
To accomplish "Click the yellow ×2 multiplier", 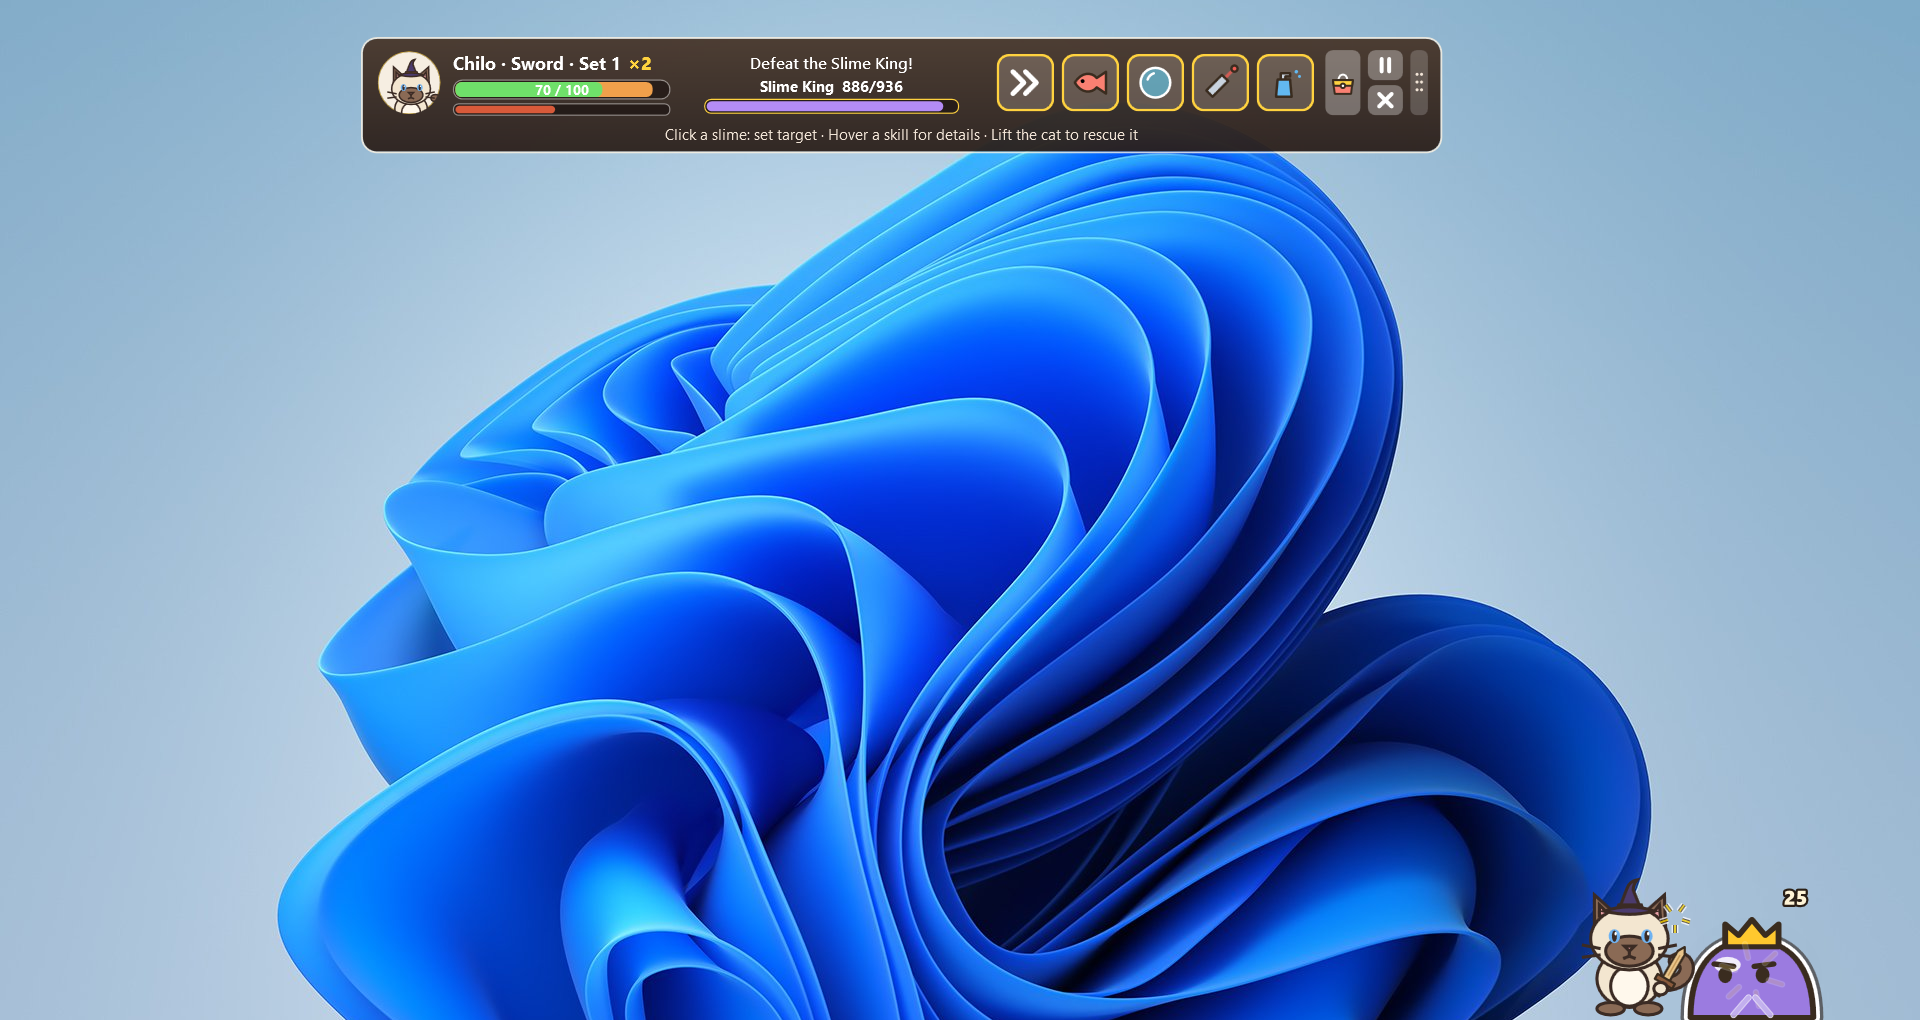I will pos(640,64).
